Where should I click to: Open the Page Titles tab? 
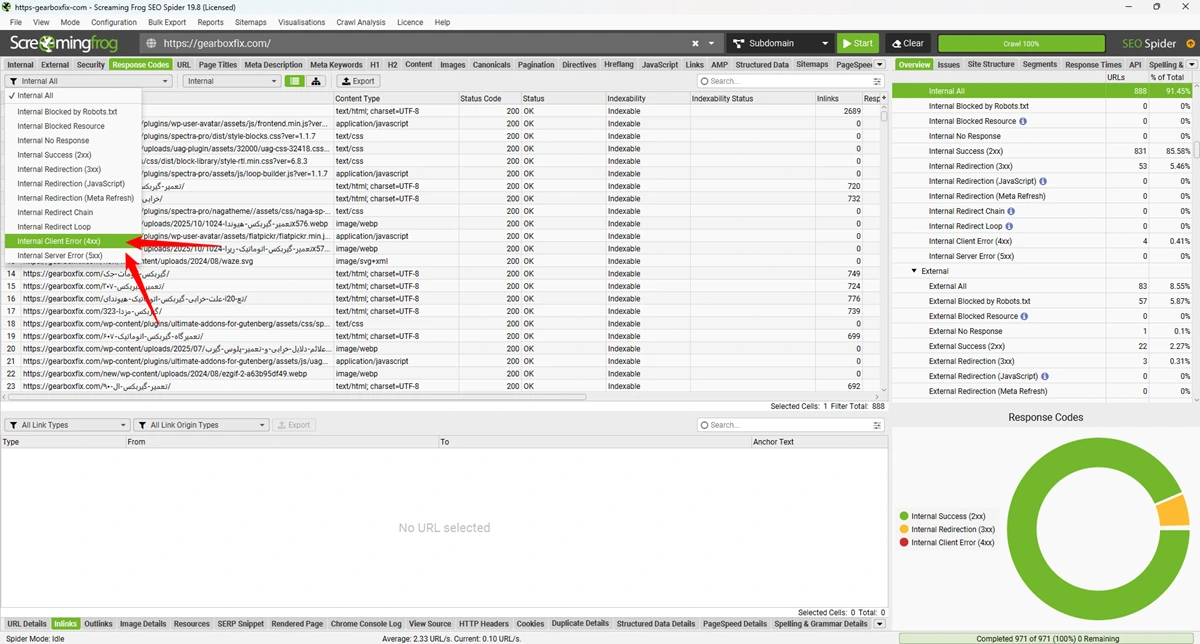pos(218,65)
